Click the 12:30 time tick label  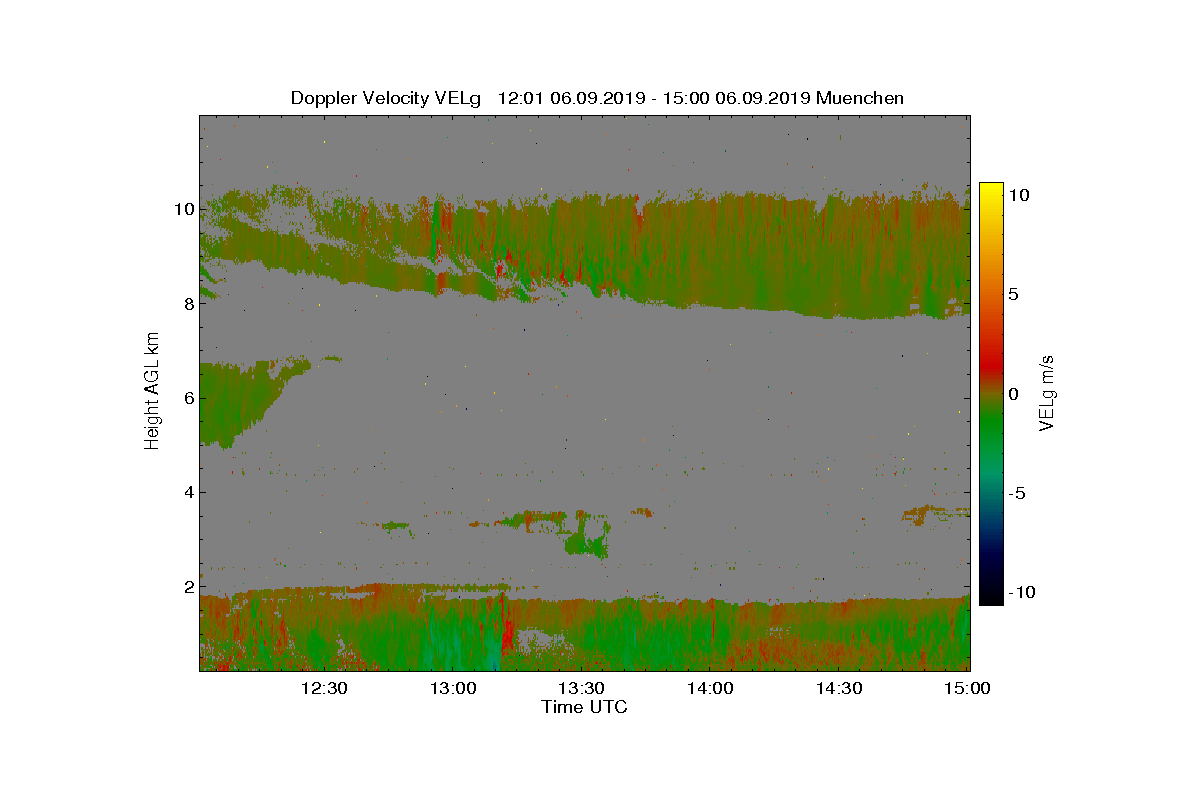pyautogui.click(x=323, y=688)
